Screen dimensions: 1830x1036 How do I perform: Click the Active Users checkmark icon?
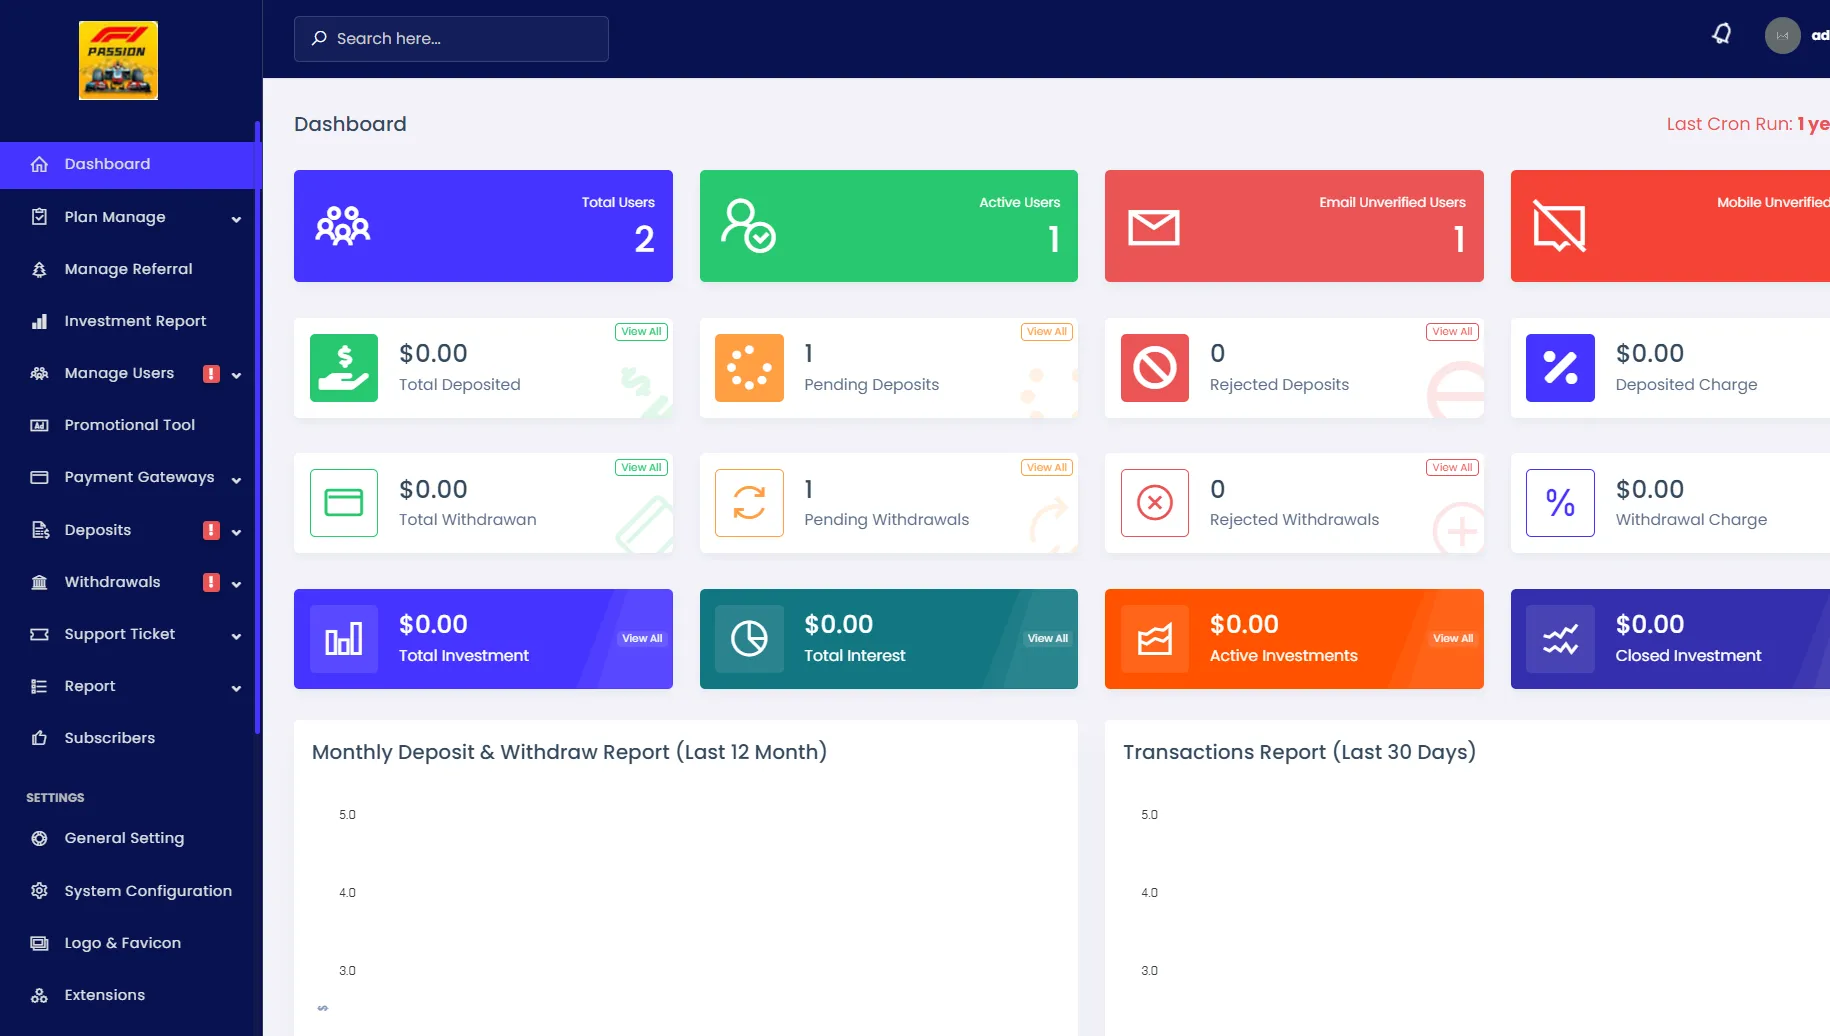[x=748, y=226]
